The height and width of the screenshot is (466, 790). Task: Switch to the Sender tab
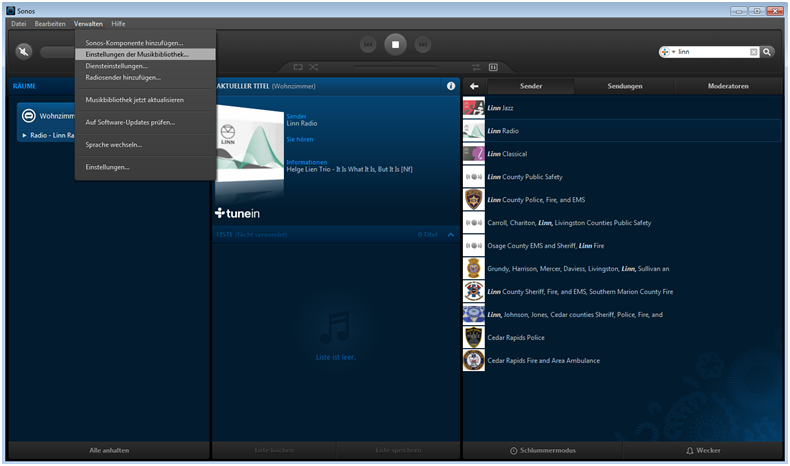[531, 86]
